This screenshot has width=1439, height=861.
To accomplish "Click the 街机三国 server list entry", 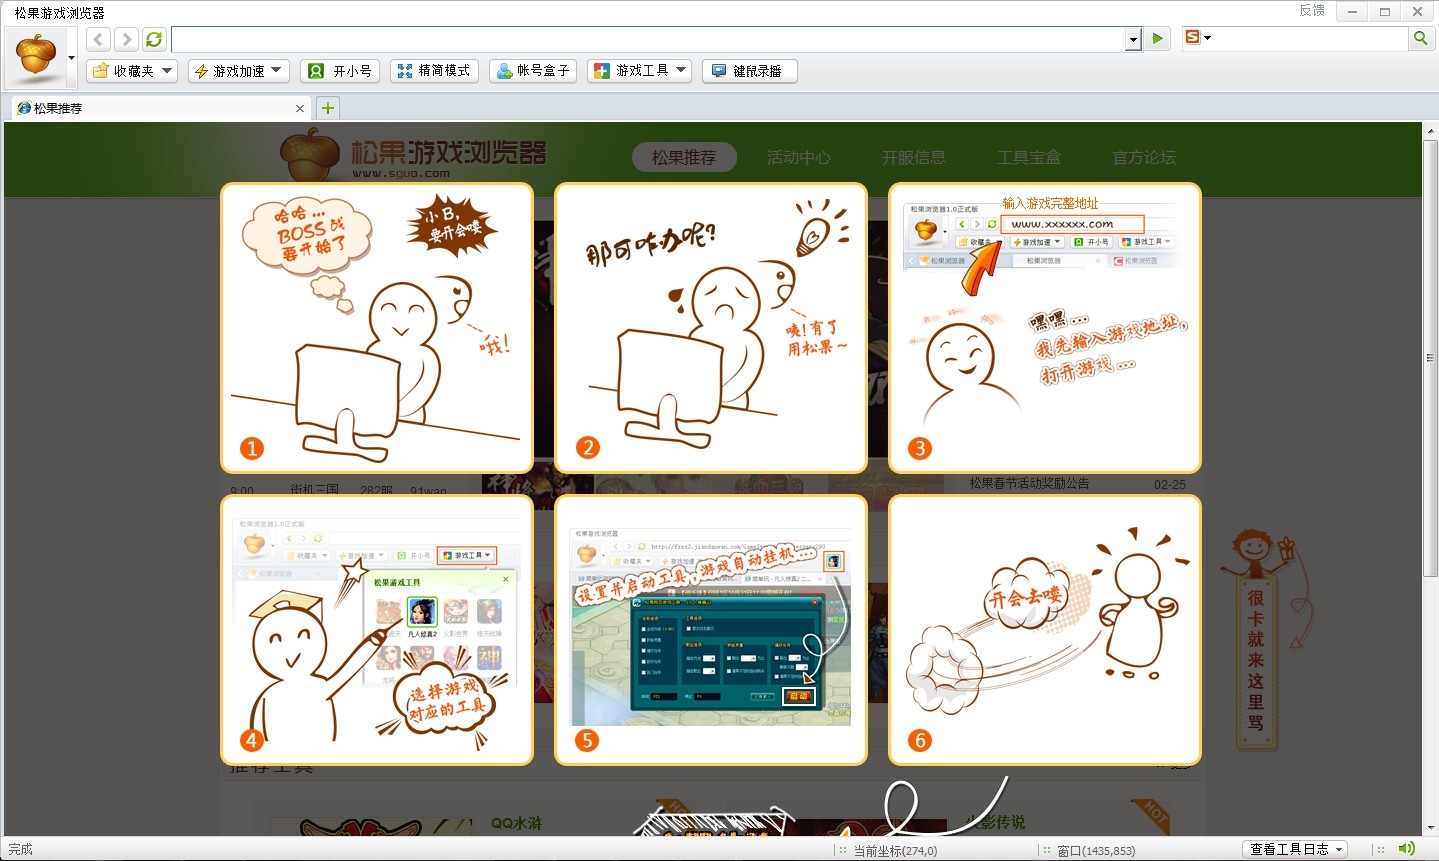I will [x=314, y=490].
